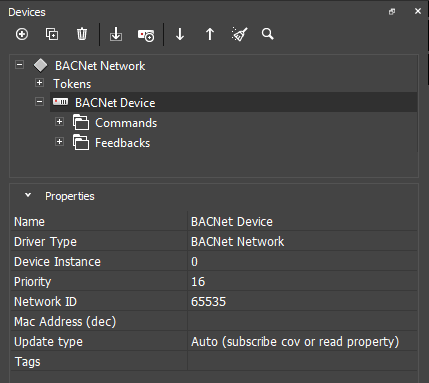The height and width of the screenshot is (383, 429).
Task: Click the Mac Address (dec) label
Action: [x=65, y=322]
